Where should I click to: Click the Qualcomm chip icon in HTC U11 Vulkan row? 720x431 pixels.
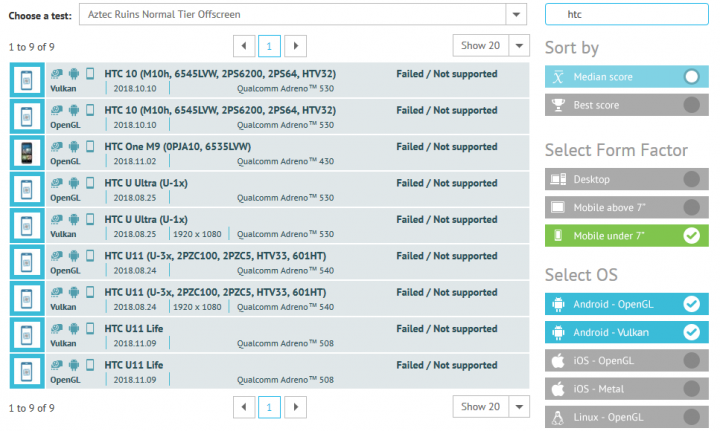click(x=57, y=292)
